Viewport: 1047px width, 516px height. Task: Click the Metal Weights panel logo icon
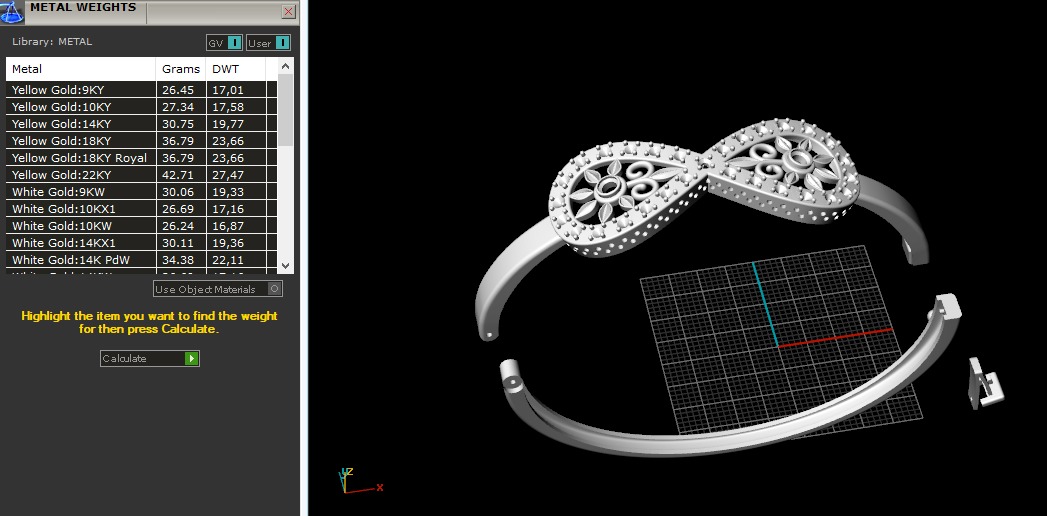pyautogui.click(x=13, y=11)
